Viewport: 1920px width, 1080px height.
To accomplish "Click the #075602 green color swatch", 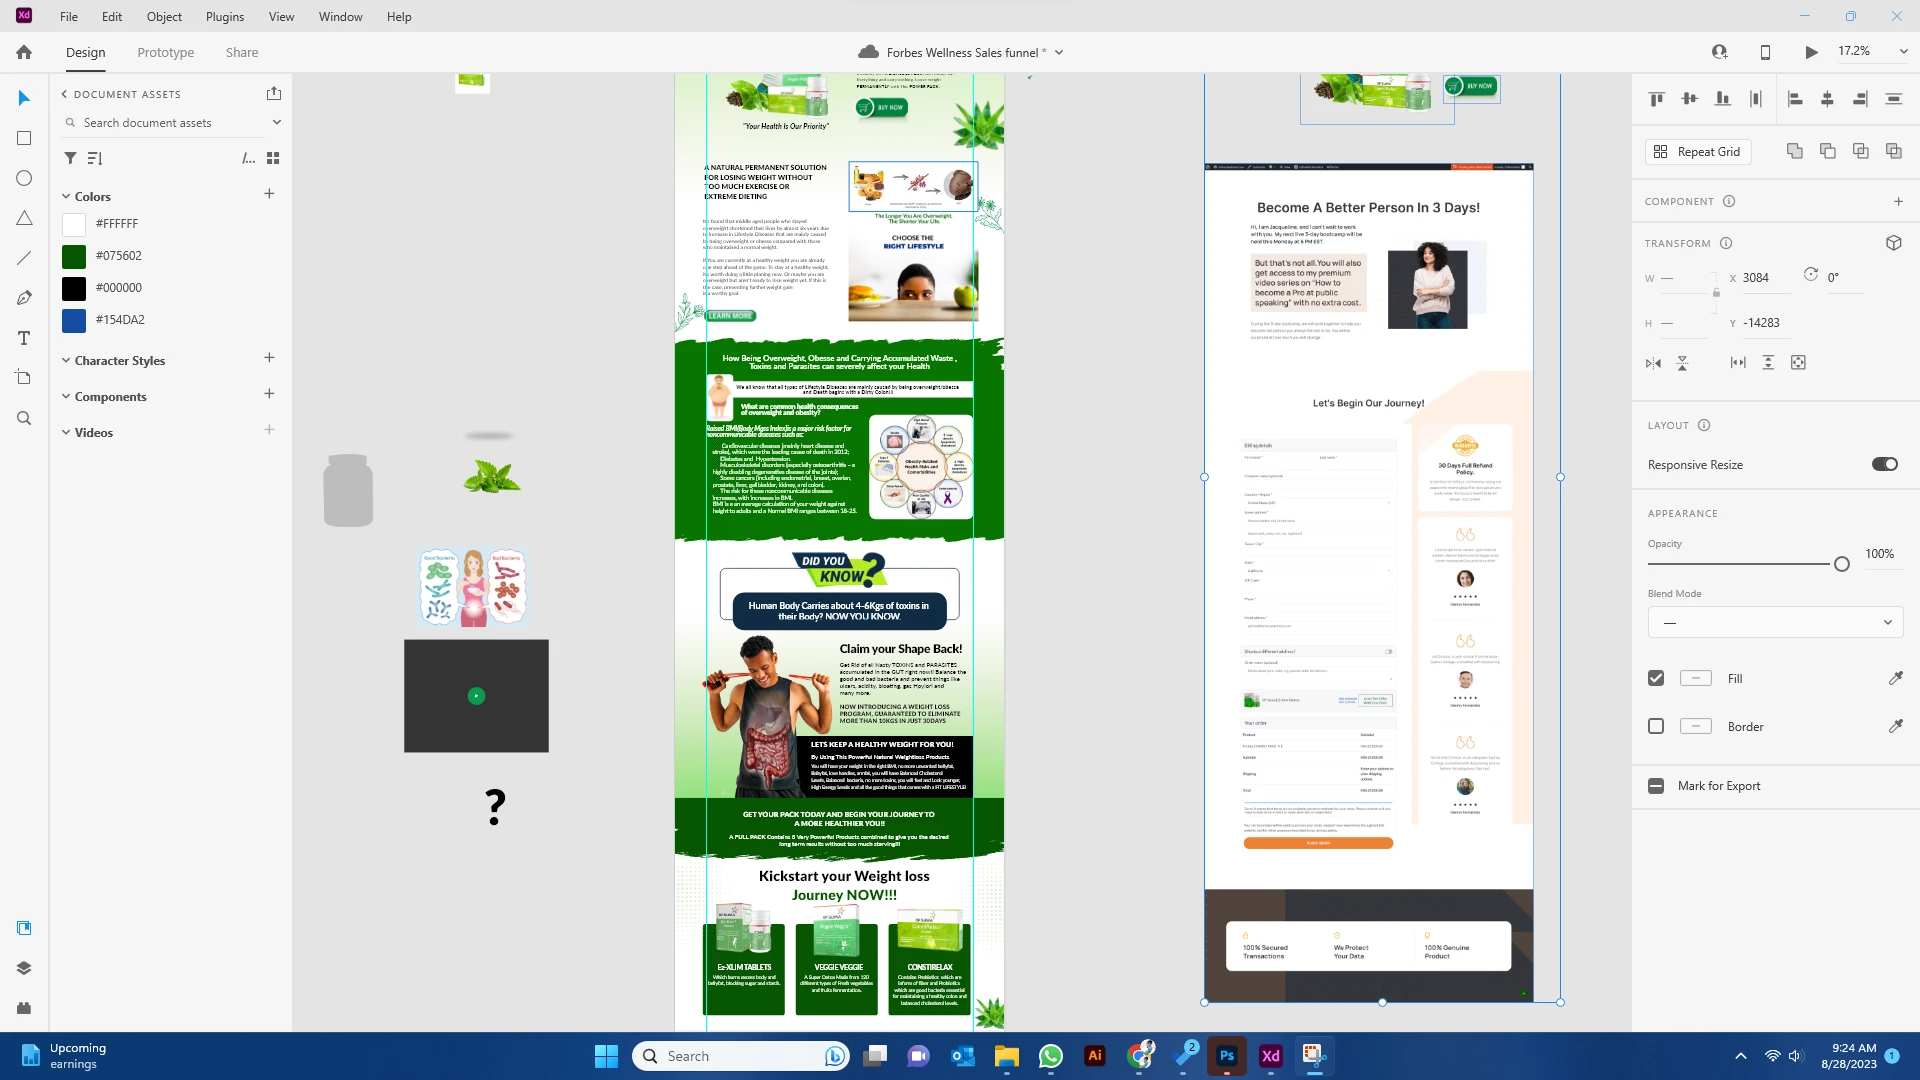I will click(74, 256).
